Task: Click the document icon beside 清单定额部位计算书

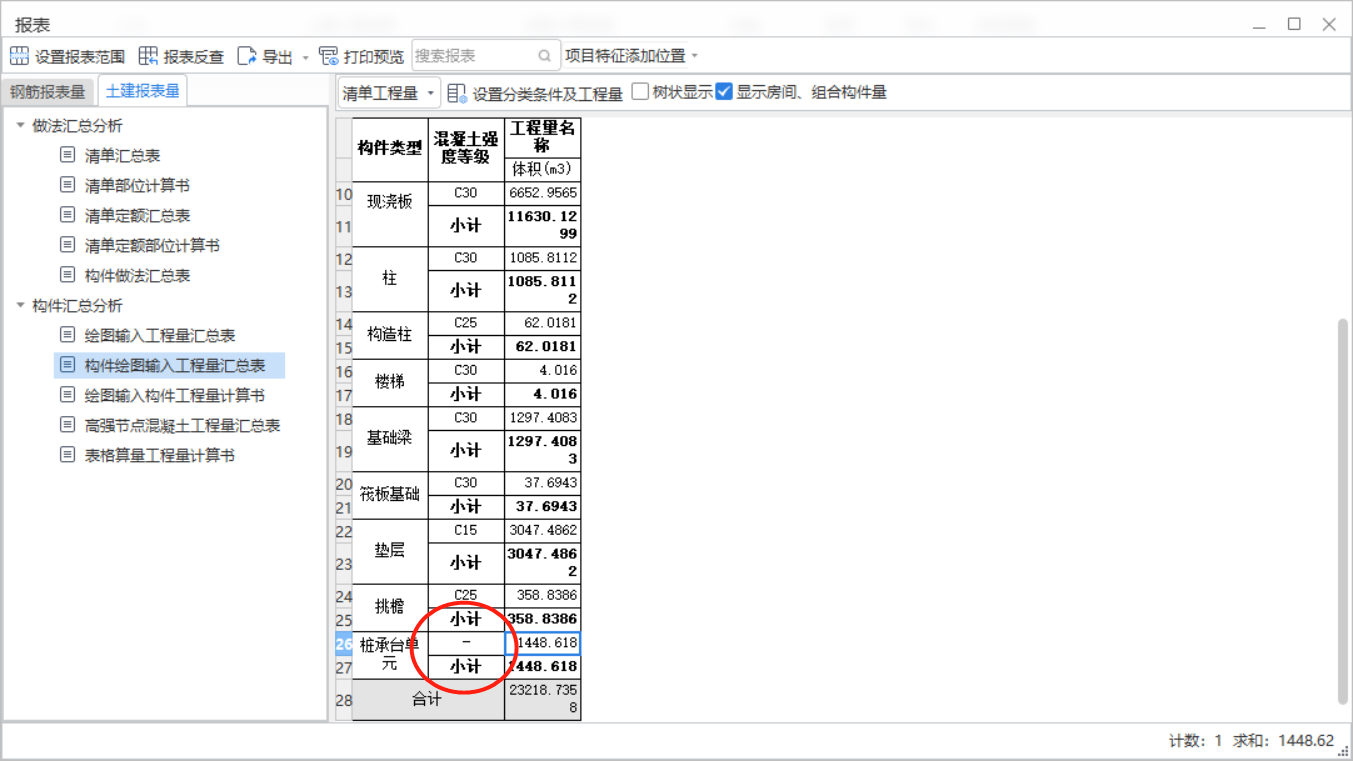Action: pyautogui.click(x=67, y=245)
